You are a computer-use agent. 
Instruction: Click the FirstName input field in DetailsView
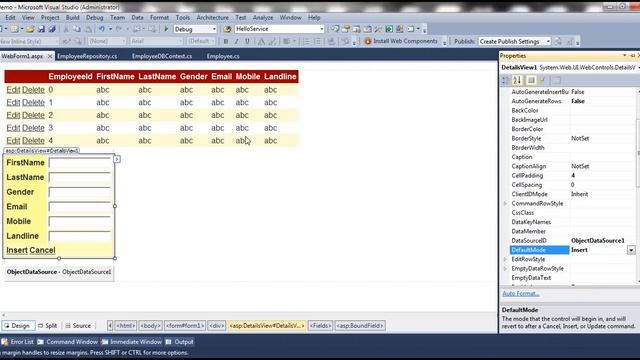coord(80,162)
